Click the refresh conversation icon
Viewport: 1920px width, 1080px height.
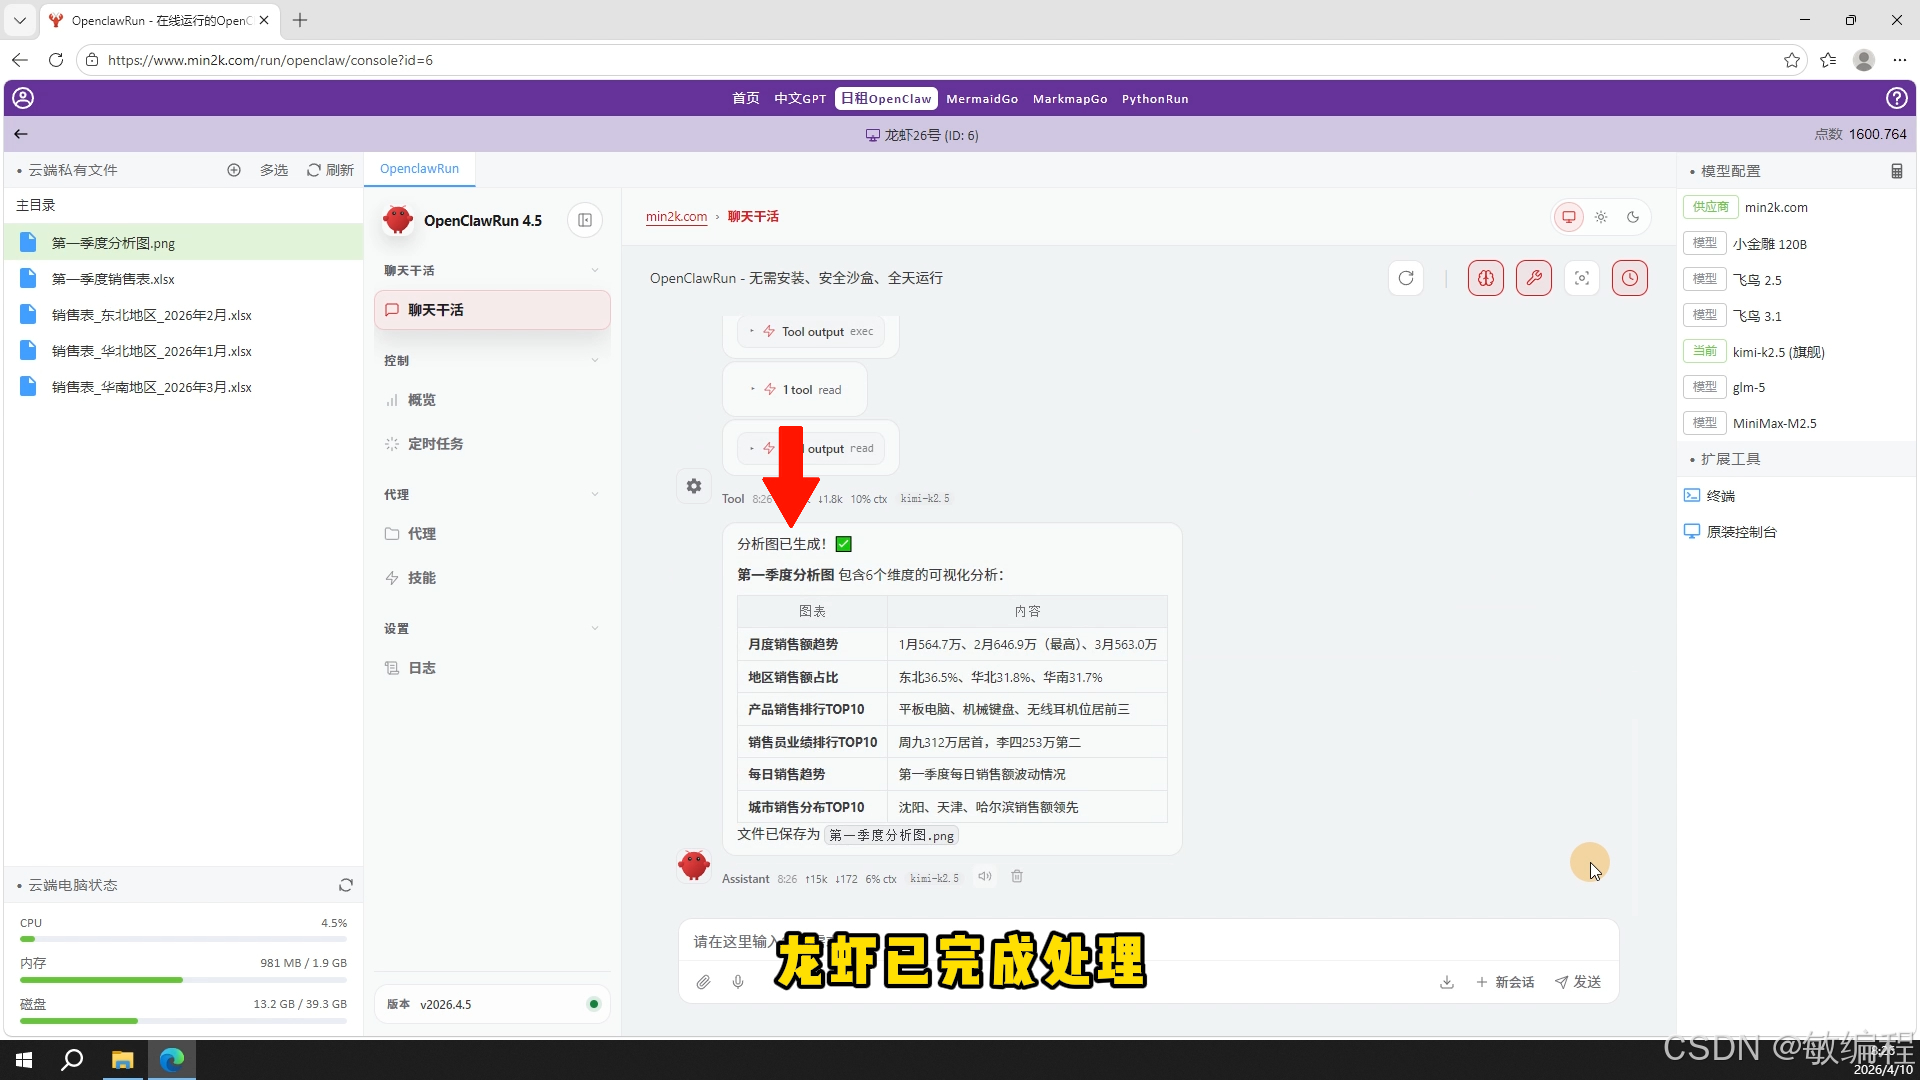1406,278
